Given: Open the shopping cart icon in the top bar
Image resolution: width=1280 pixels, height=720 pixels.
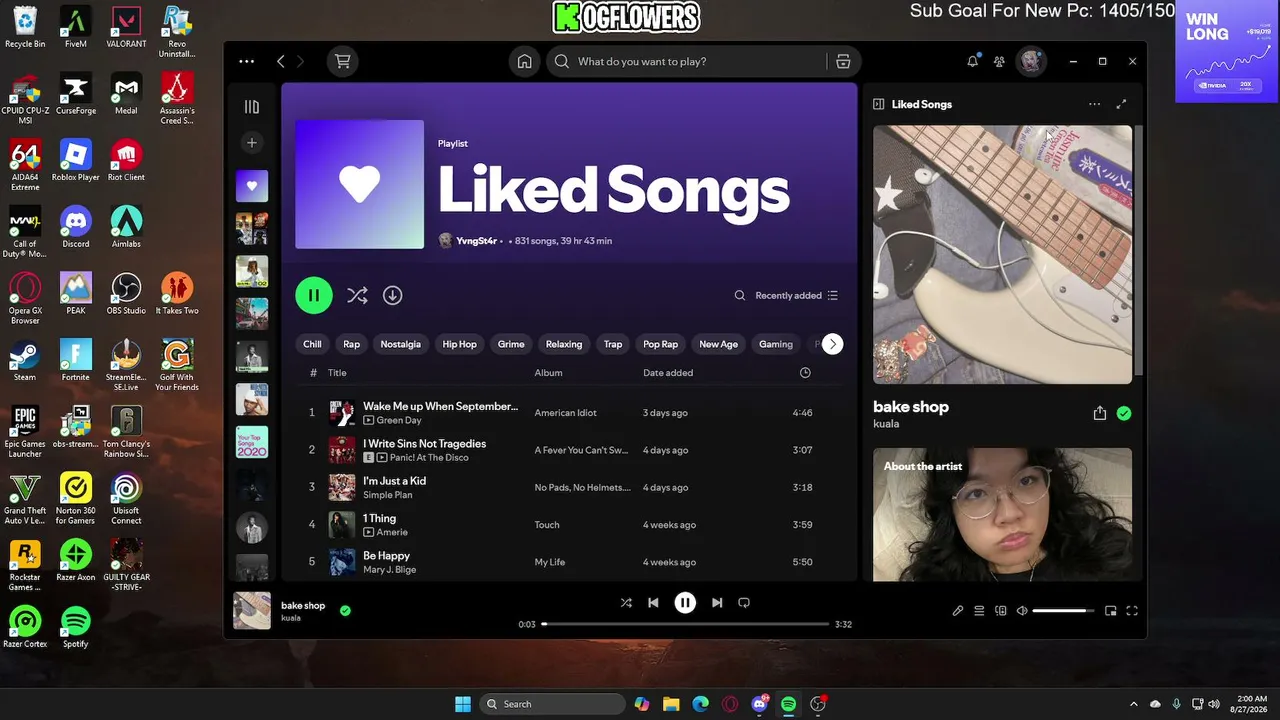Looking at the screenshot, I should [x=343, y=62].
